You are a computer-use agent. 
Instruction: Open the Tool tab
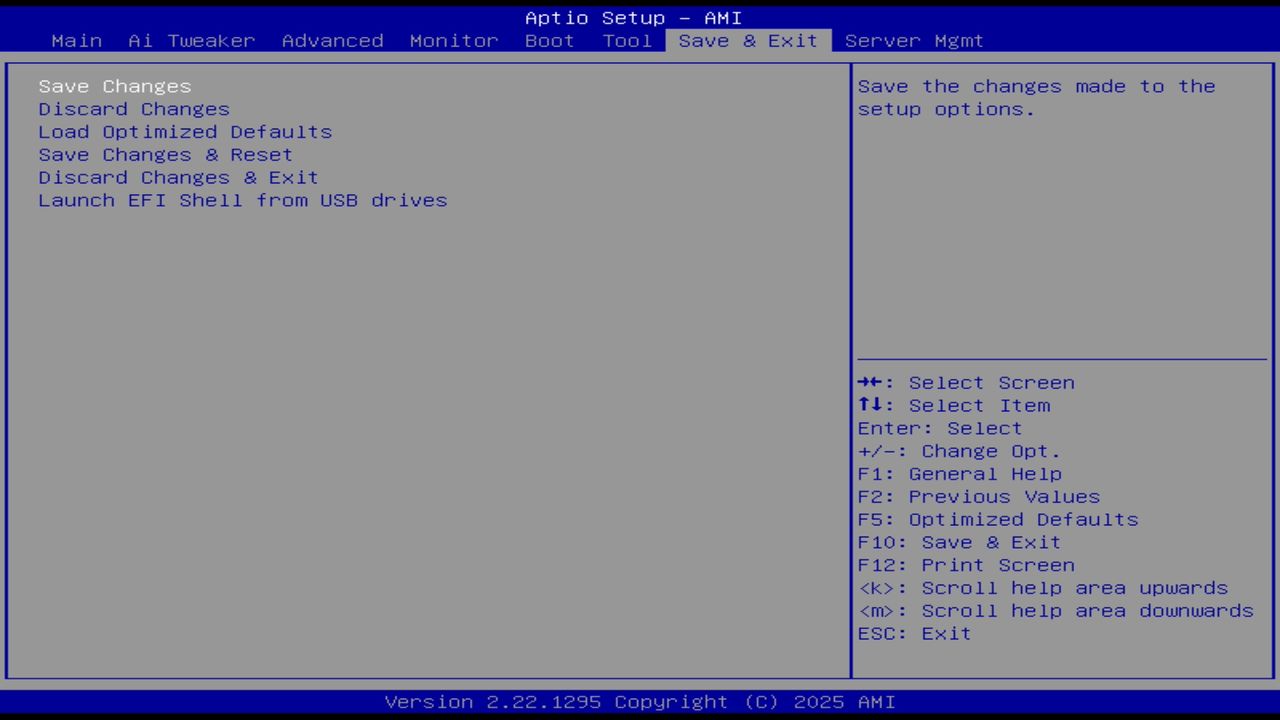click(x=627, y=41)
